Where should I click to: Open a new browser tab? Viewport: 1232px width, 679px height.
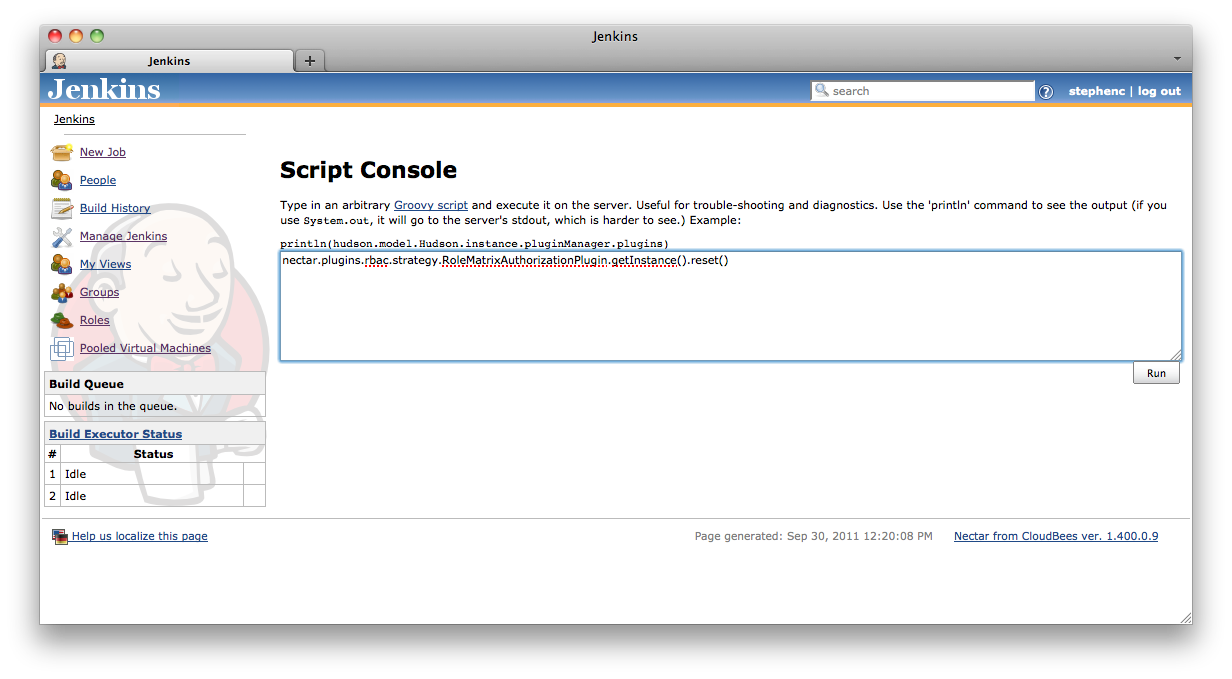(x=310, y=61)
